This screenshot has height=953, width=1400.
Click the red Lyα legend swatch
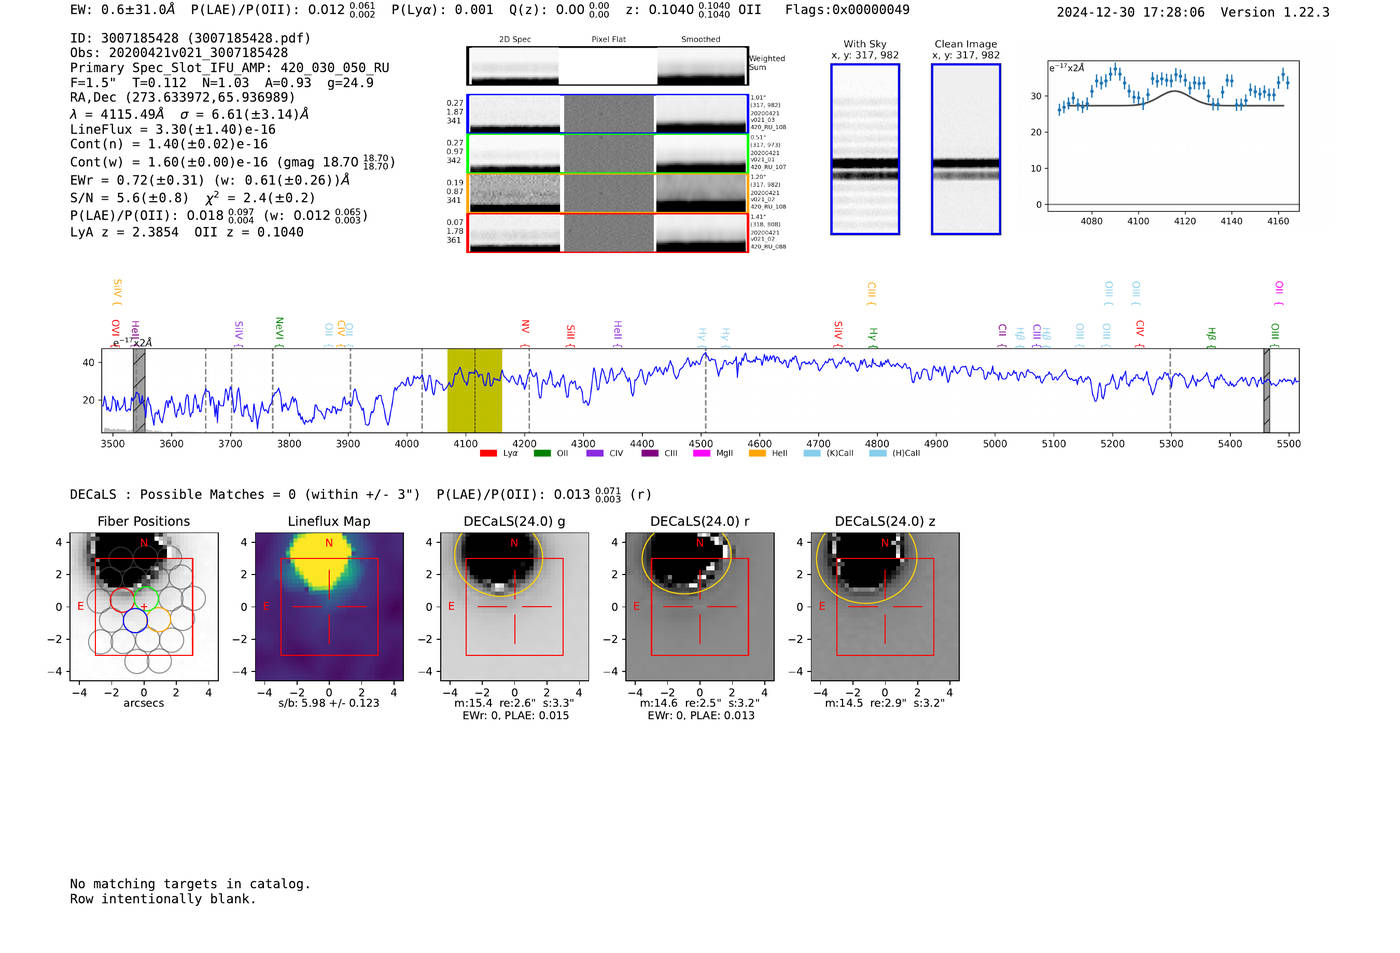tap(488, 453)
